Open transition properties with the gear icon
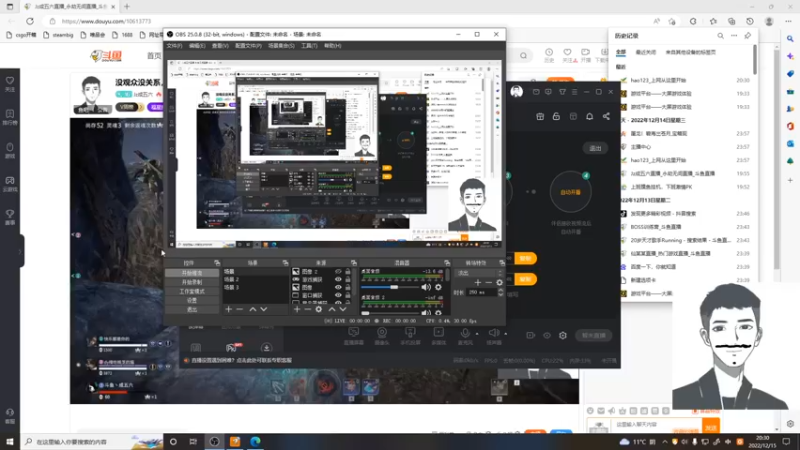Screen dimensions: 800x450 pyautogui.click(x=499, y=282)
